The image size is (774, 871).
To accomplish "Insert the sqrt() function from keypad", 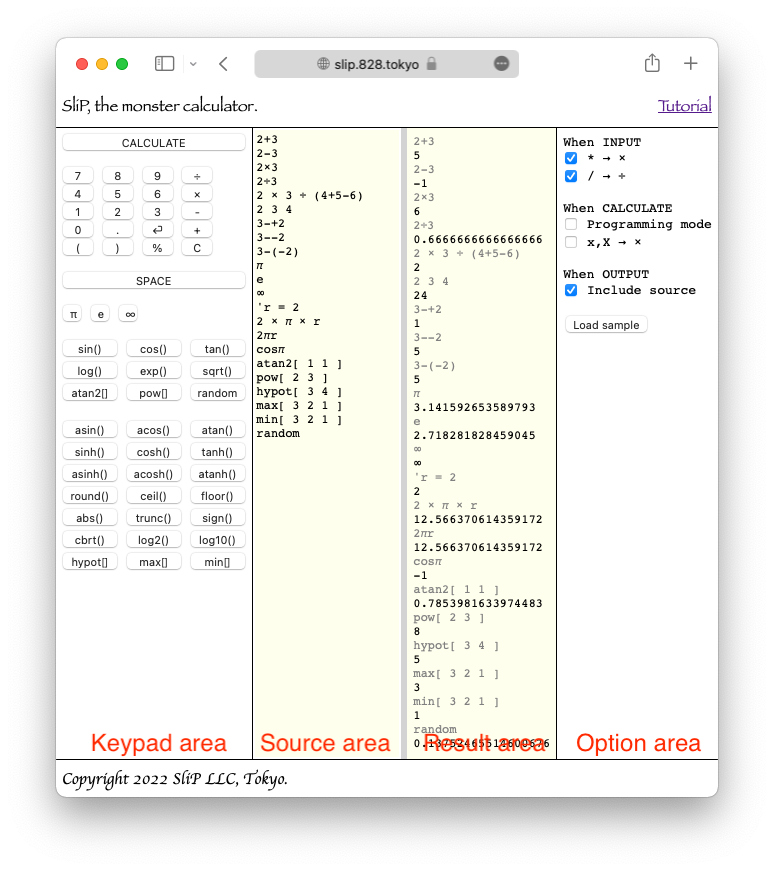I will pos(217,371).
